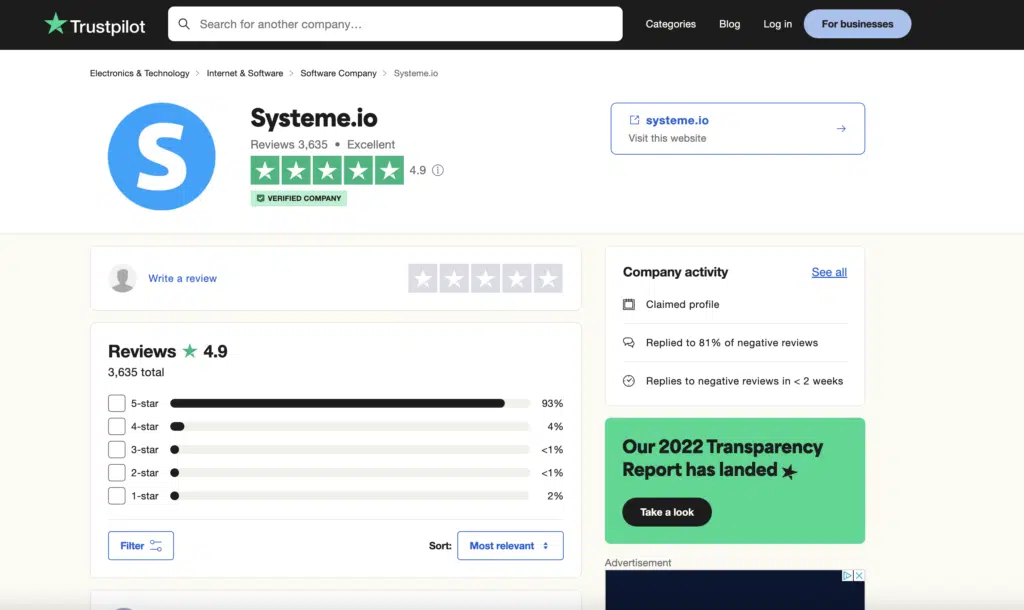Viewport: 1024px width, 610px height.
Task: Check the 5-star filter checkbox
Action: tap(117, 404)
